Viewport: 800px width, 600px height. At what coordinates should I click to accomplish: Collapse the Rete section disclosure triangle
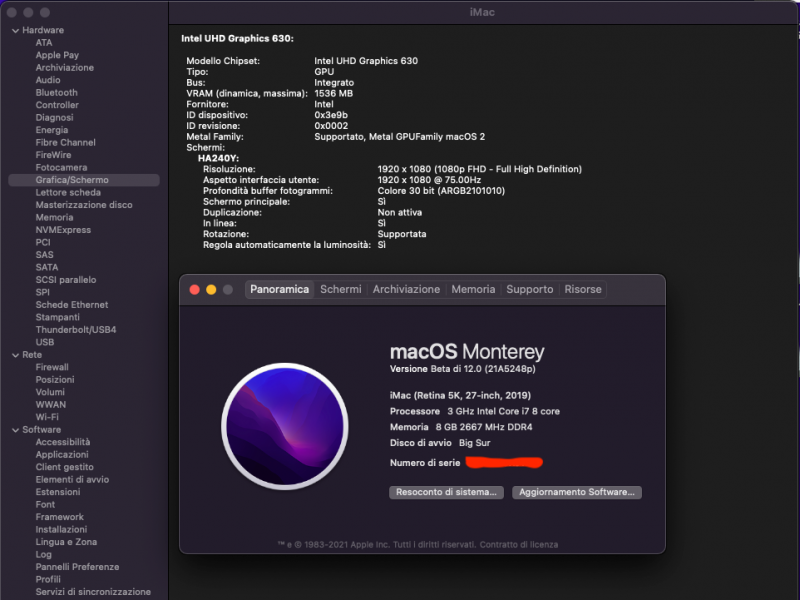click(x=14, y=355)
